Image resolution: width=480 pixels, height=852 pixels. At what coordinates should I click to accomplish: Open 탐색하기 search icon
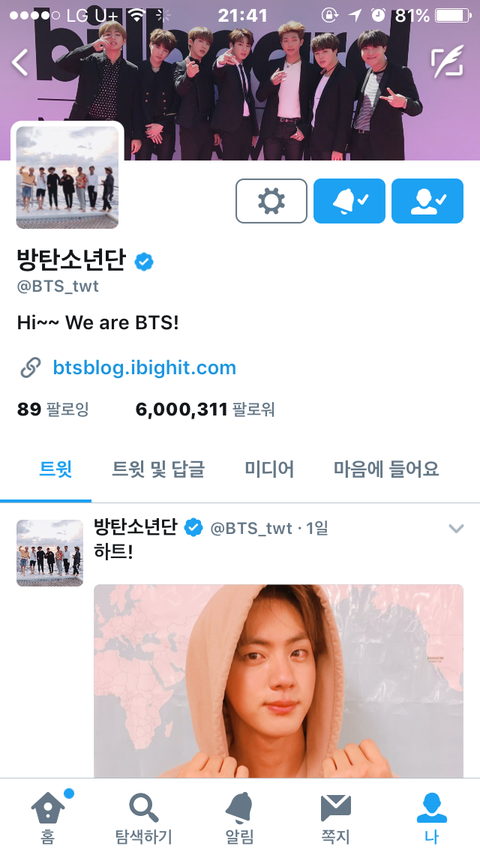(144, 817)
